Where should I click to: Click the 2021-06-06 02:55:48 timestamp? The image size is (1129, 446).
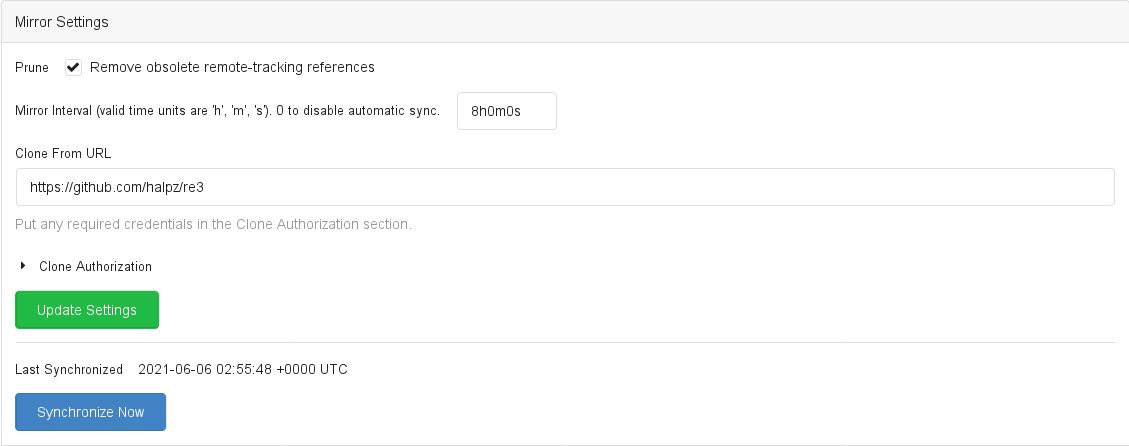point(242,370)
